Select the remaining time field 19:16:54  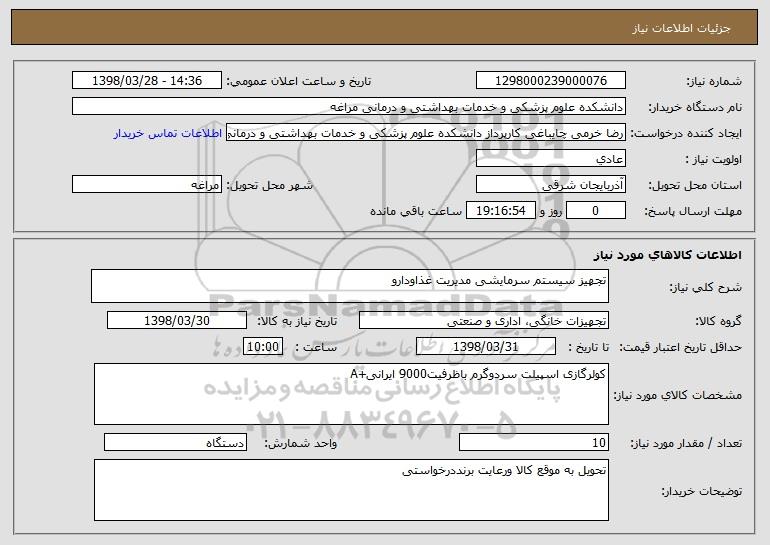[x=500, y=211]
